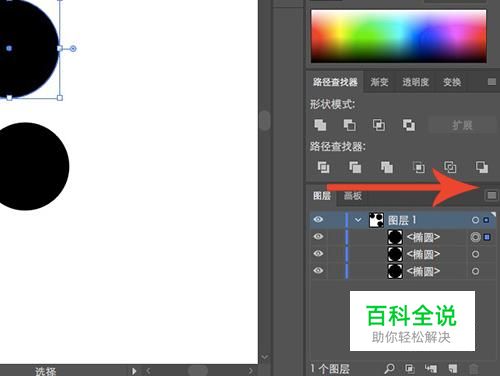Switch to the 变换 tab
This screenshot has width=500, height=376.
452,82
